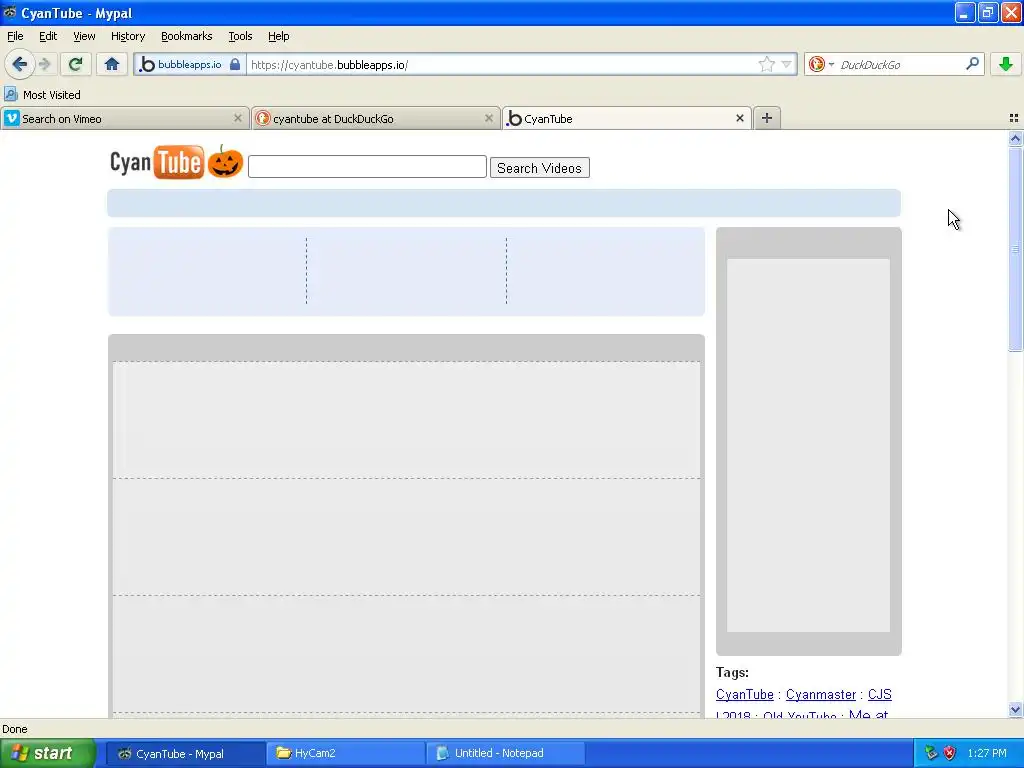
Task: Open the HyCam2 taskbar window
Action: tap(345, 753)
